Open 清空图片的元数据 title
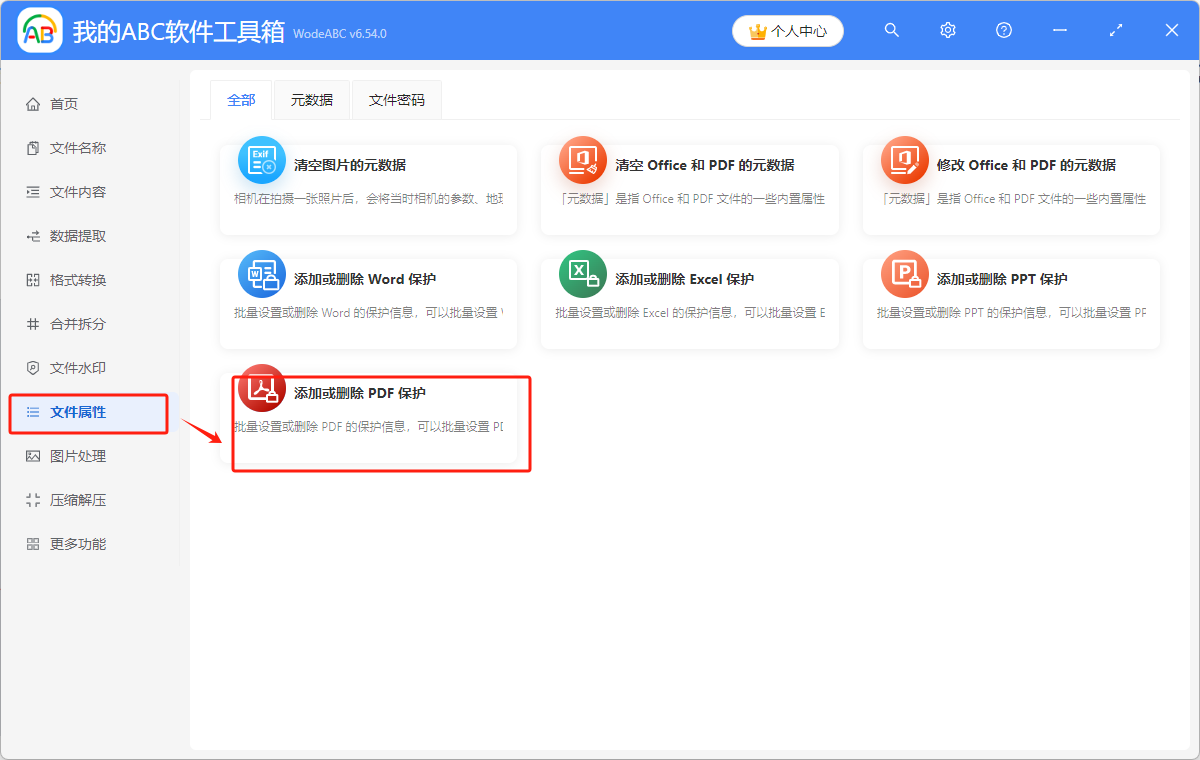Viewport: 1200px width, 760px height. [x=350, y=165]
